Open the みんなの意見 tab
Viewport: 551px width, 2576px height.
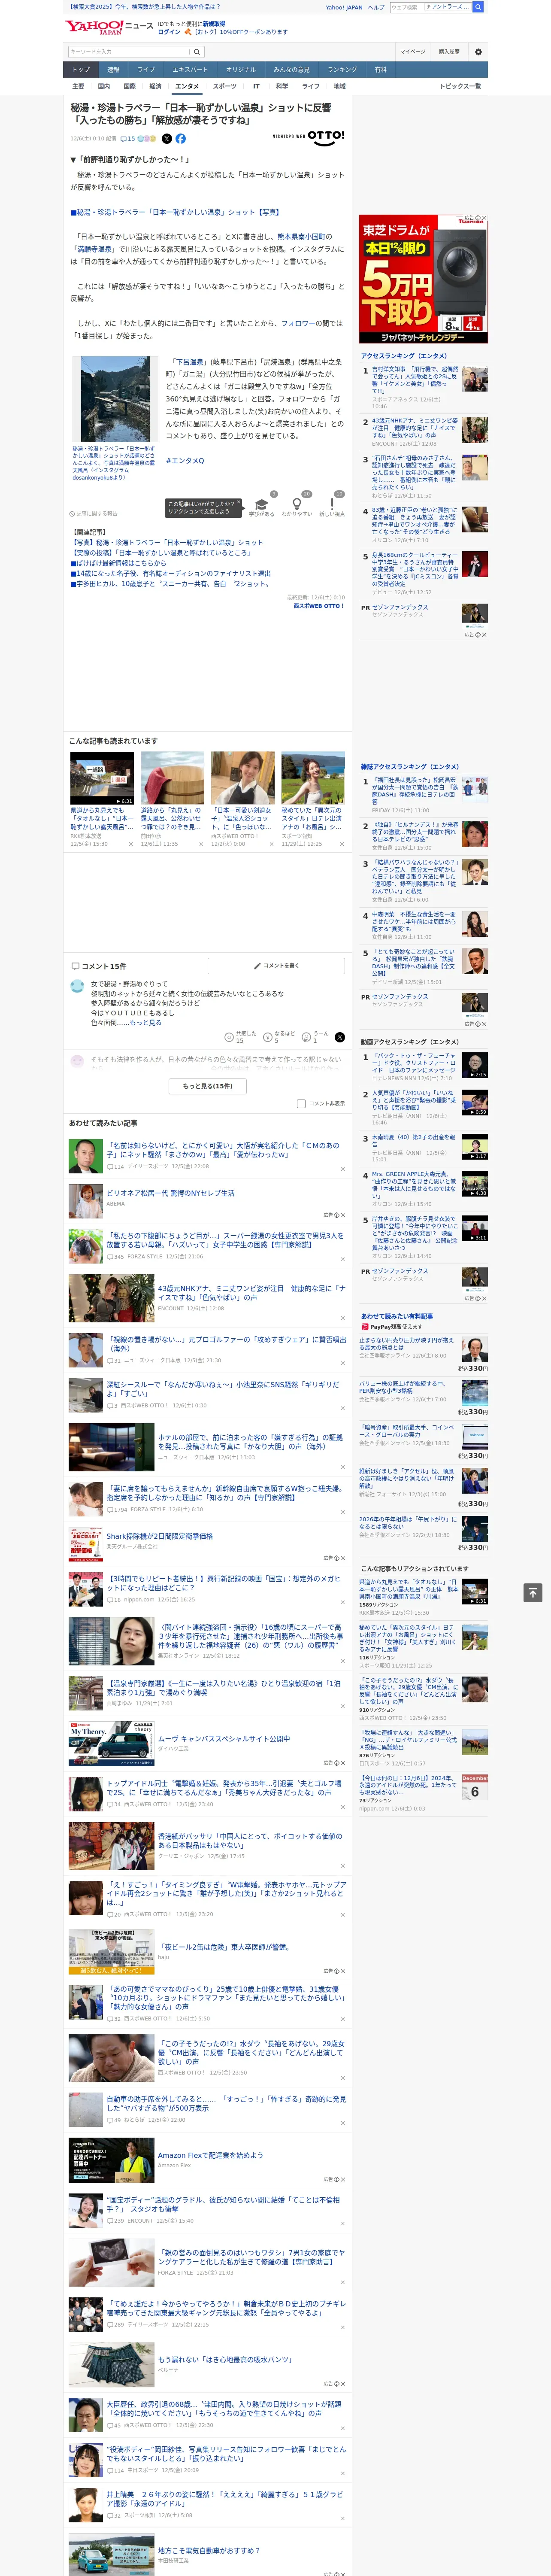291,70
